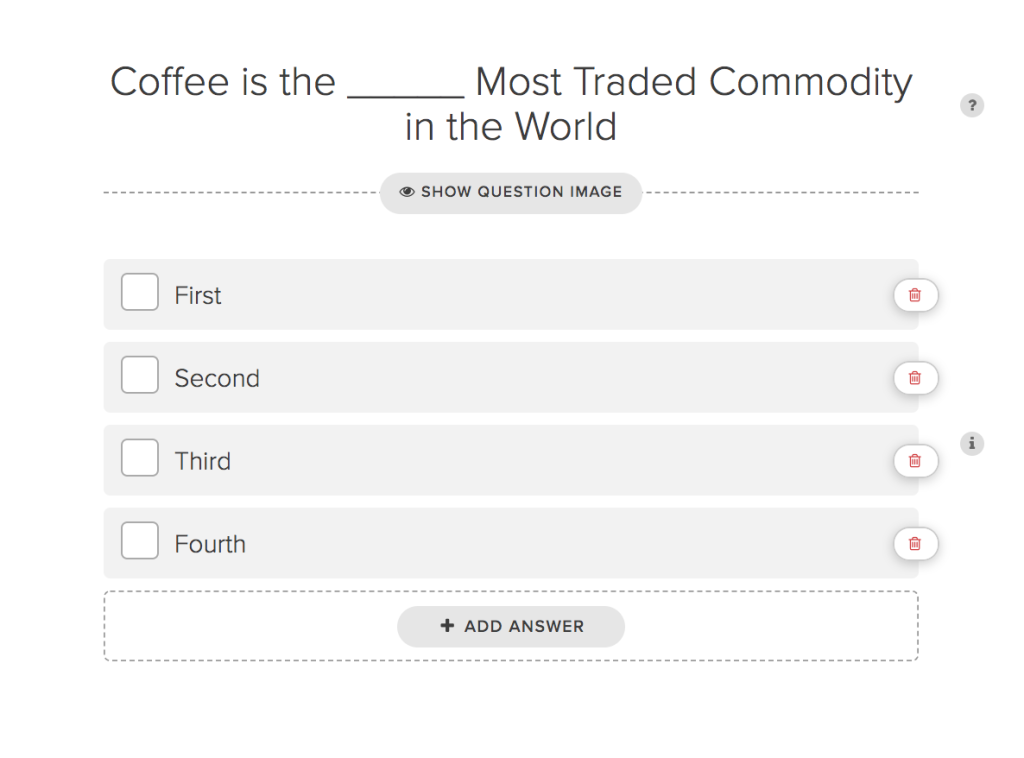
Task: Edit the First answer text
Action: pos(198,296)
